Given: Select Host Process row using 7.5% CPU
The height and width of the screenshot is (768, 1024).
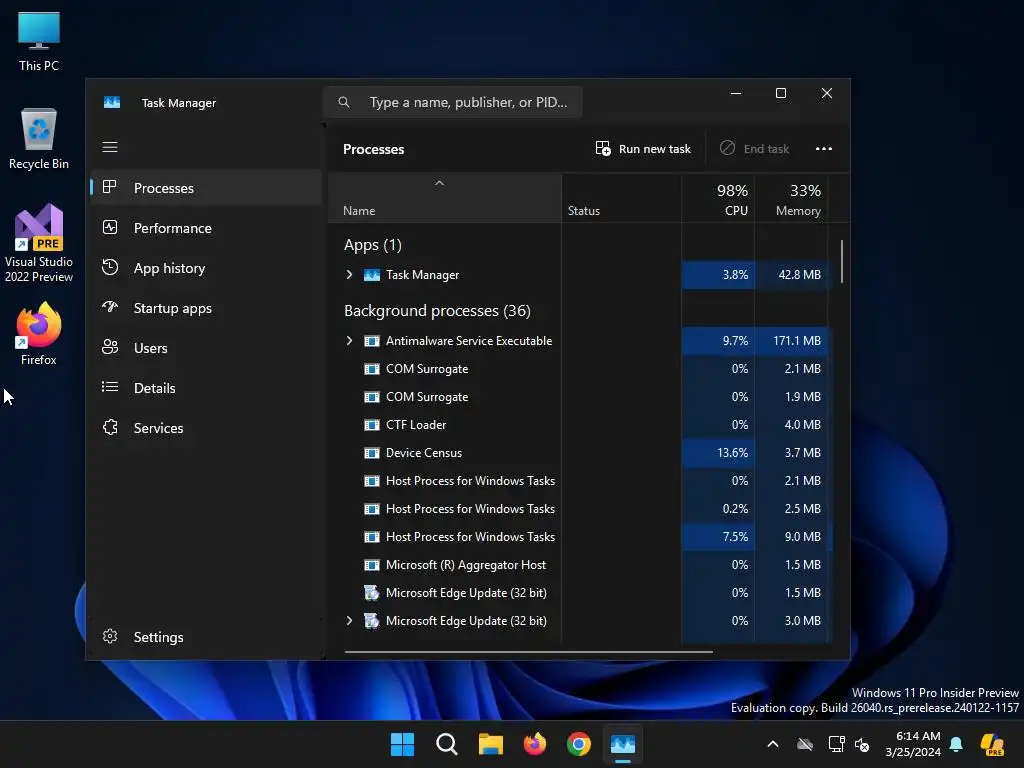Looking at the screenshot, I should click(x=579, y=537).
